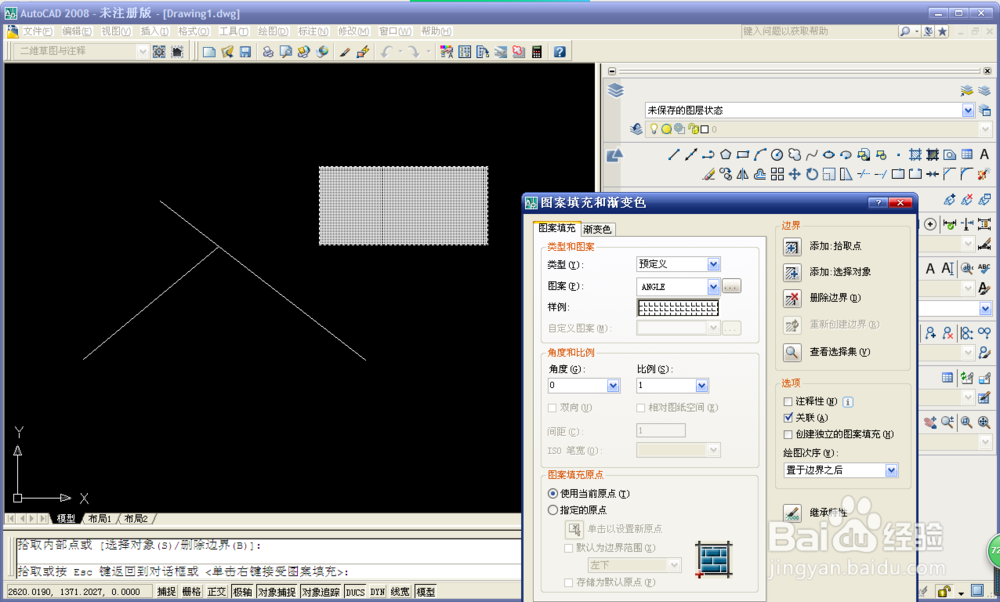Open the calculator toolbar icon
This screenshot has width=1000, height=602.
point(536,52)
